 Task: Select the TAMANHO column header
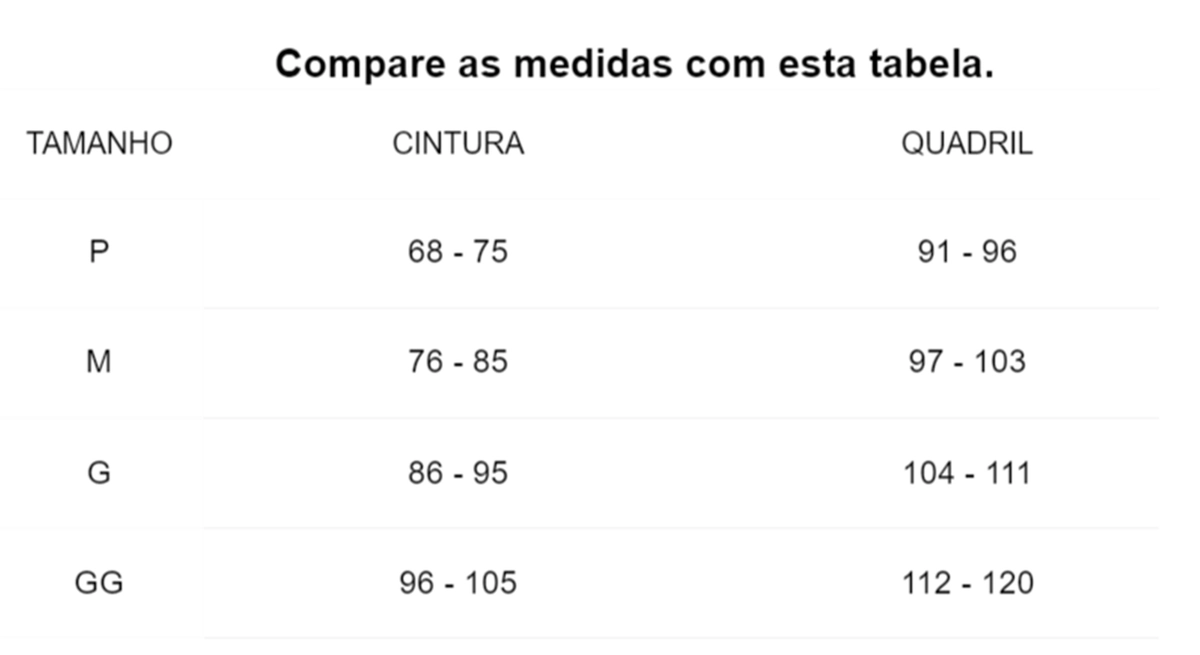pyautogui.click(x=99, y=143)
